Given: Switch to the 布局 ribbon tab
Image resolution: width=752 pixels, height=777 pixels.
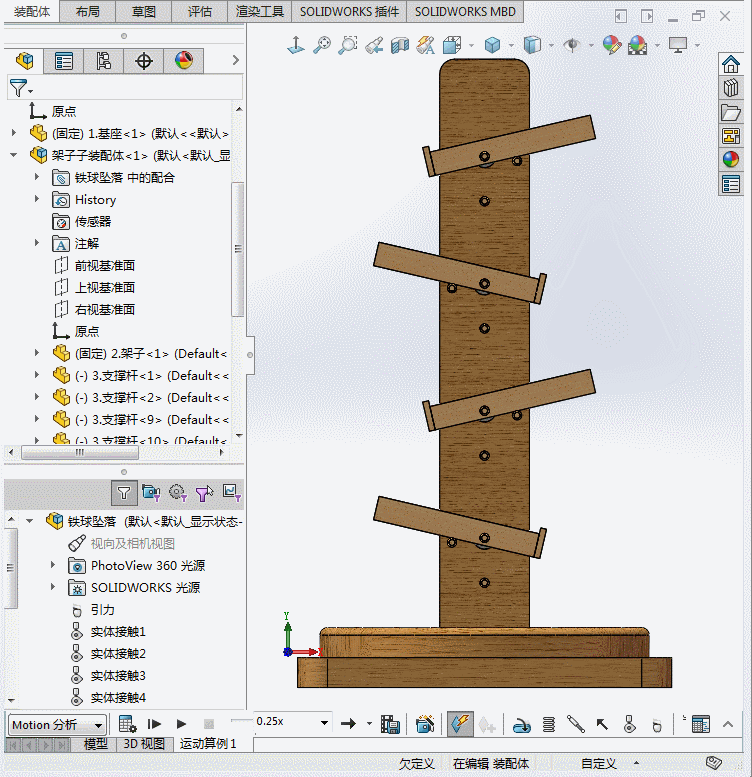Looking at the screenshot, I should (88, 11).
